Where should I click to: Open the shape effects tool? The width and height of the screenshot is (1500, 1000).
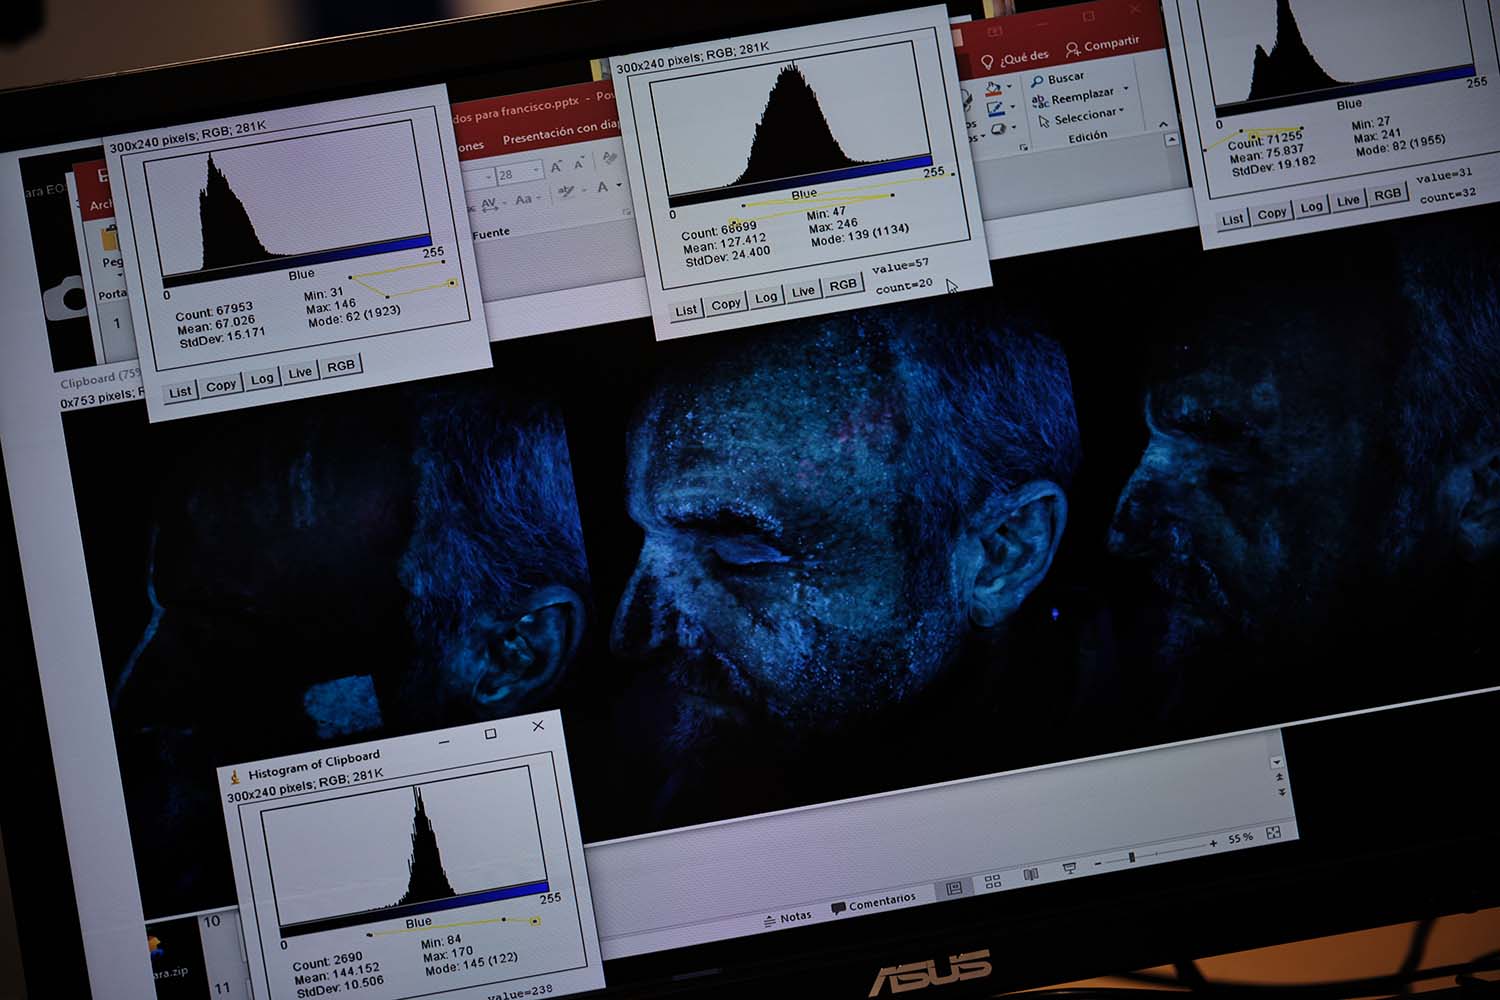point(997,129)
